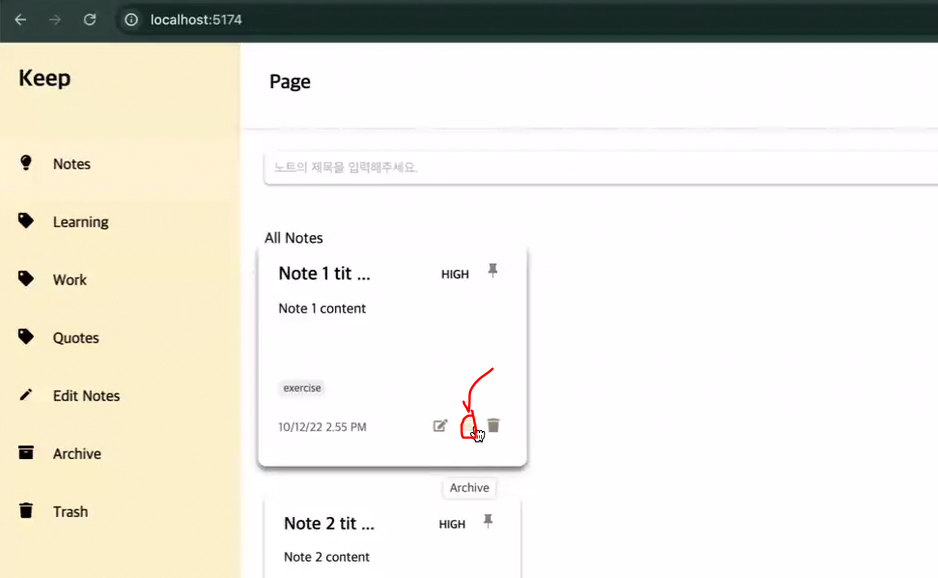938x578 pixels.
Task: Click the All Notes heading
Action: click(294, 238)
